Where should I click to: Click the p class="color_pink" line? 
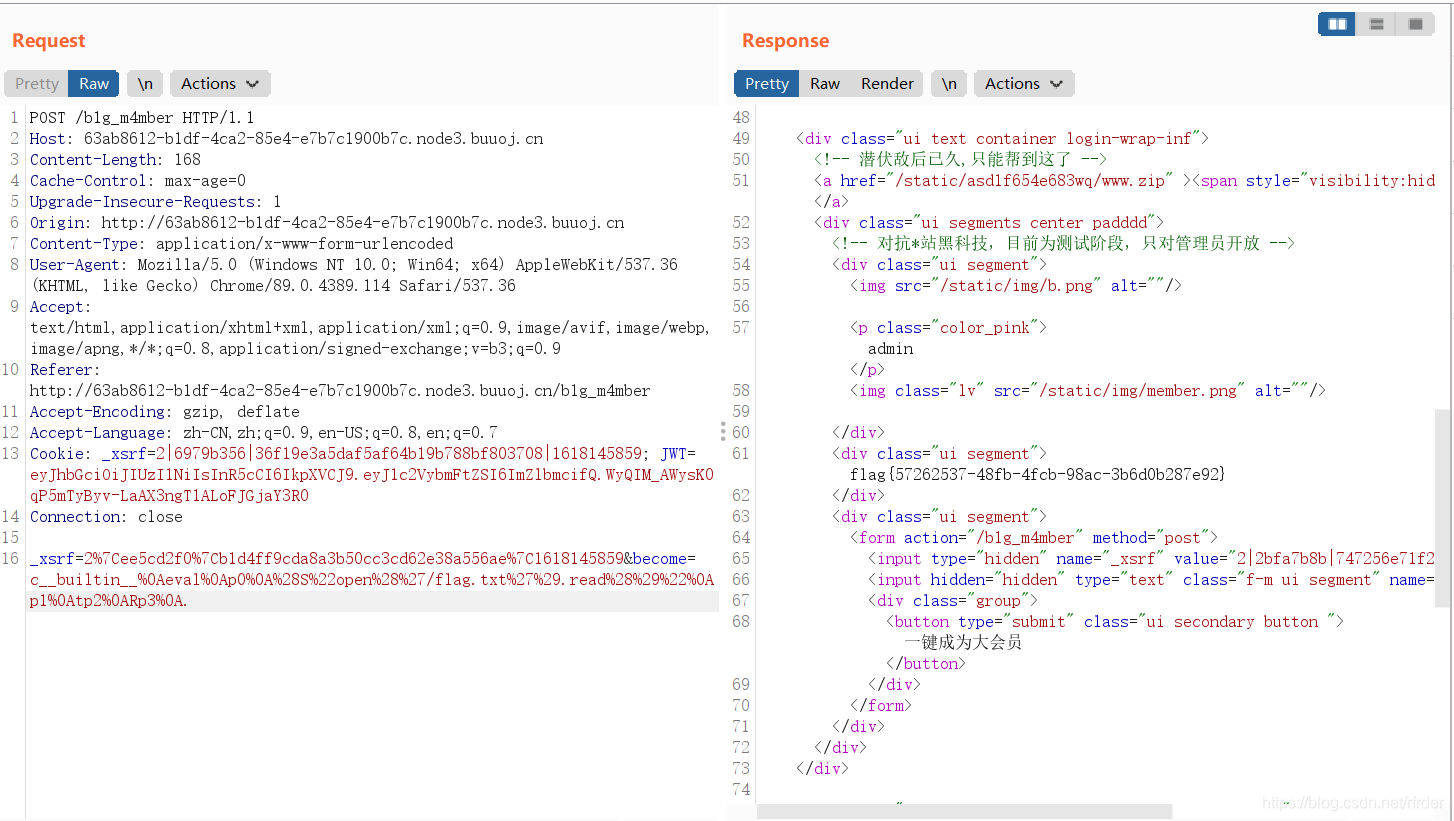[x=949, y=328]
